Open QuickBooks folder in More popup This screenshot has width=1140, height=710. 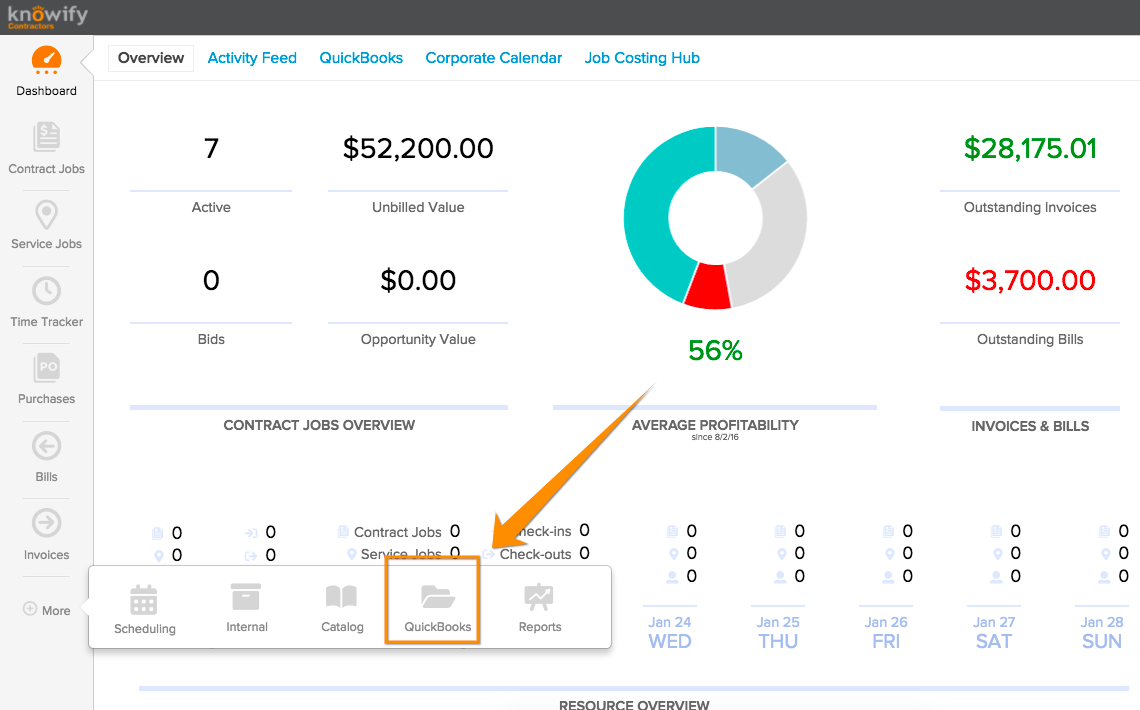438,608
